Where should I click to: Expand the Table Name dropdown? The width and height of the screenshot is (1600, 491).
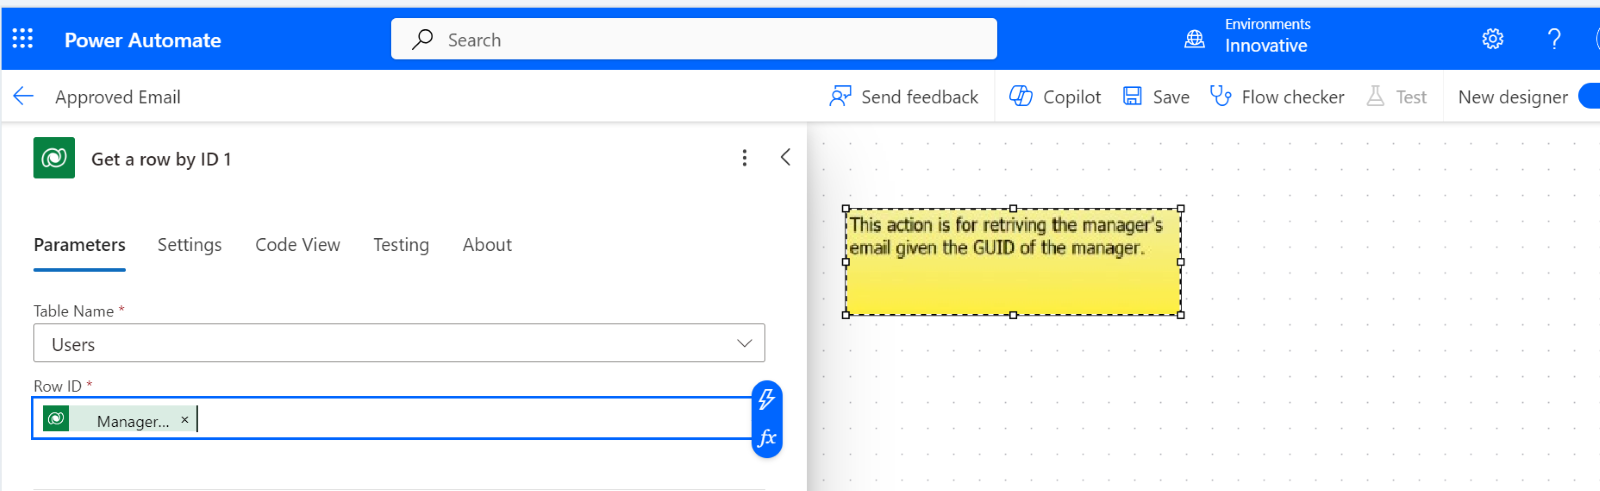pos(744,343)
